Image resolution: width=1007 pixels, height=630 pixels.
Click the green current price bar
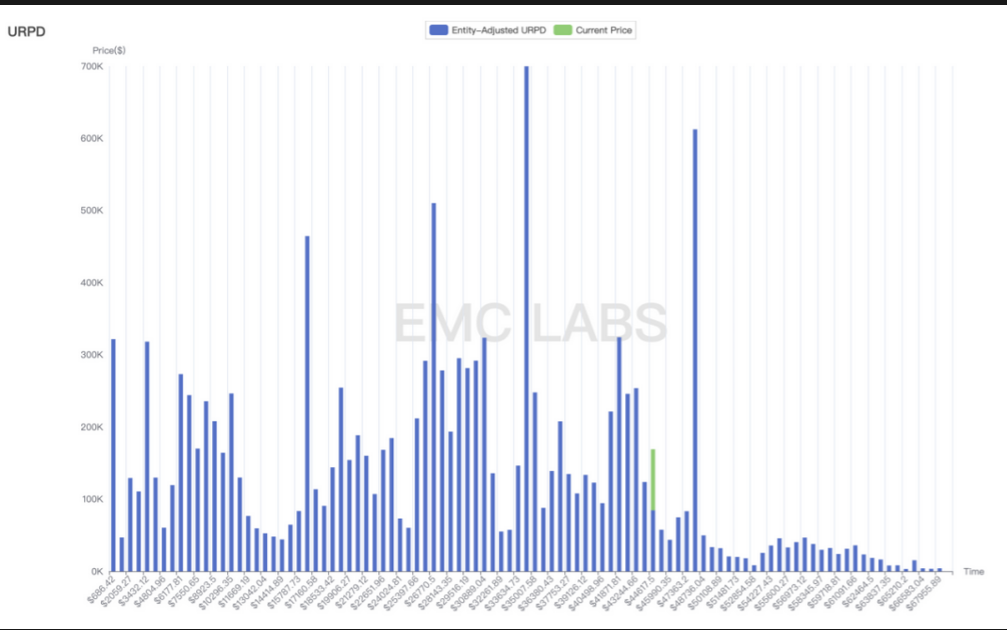[653, 480]
